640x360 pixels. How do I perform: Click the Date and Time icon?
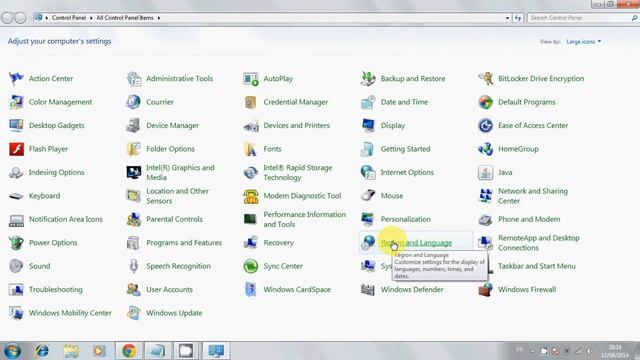point(368,102)
